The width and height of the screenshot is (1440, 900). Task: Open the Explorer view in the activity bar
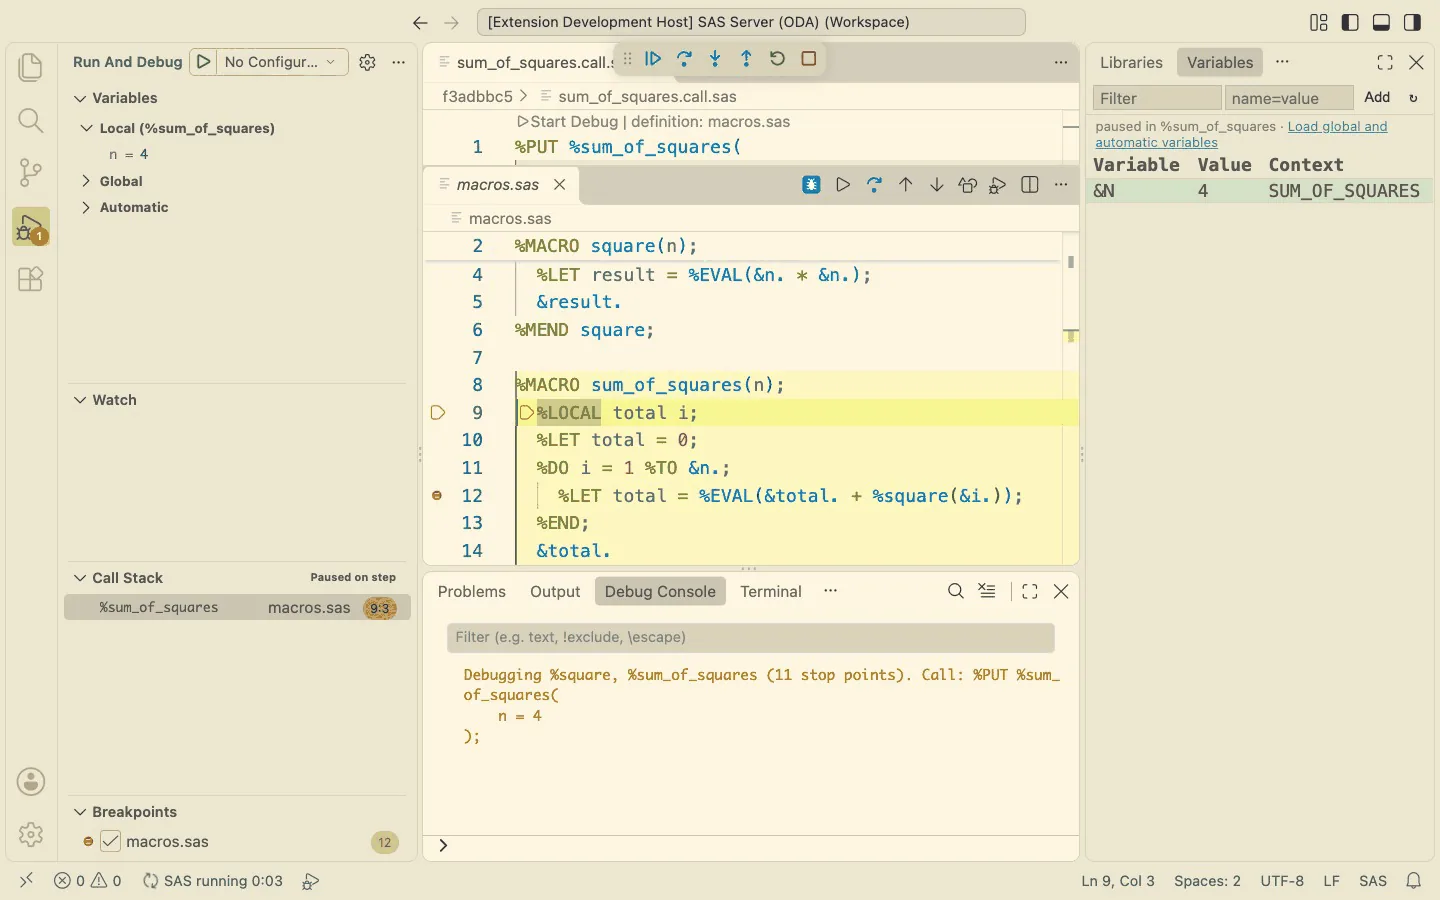coord(31,67)
